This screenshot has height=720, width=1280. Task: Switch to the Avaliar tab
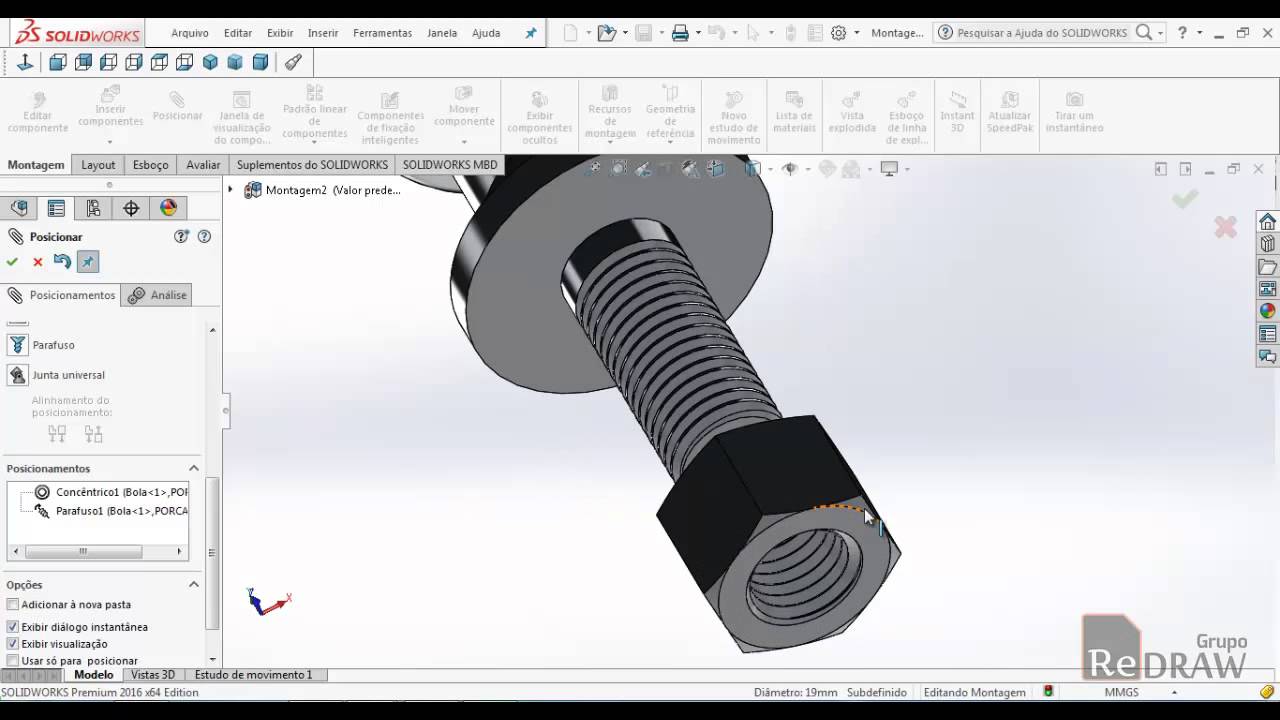(x=203, y=165)
